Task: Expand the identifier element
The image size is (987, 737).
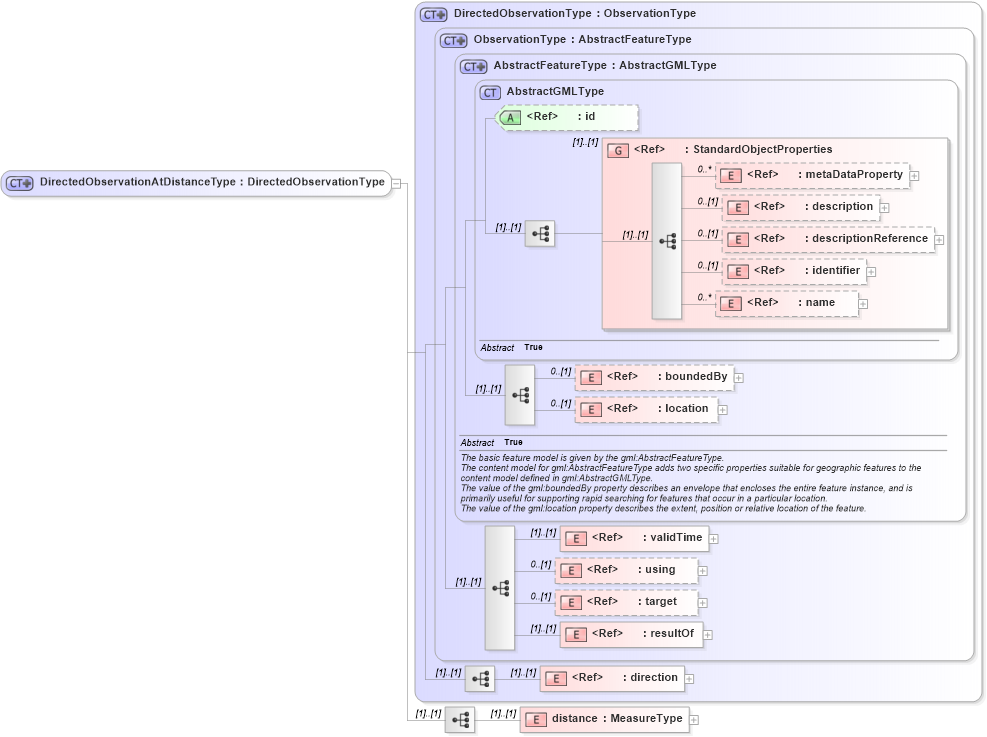Action: (871, 272)
